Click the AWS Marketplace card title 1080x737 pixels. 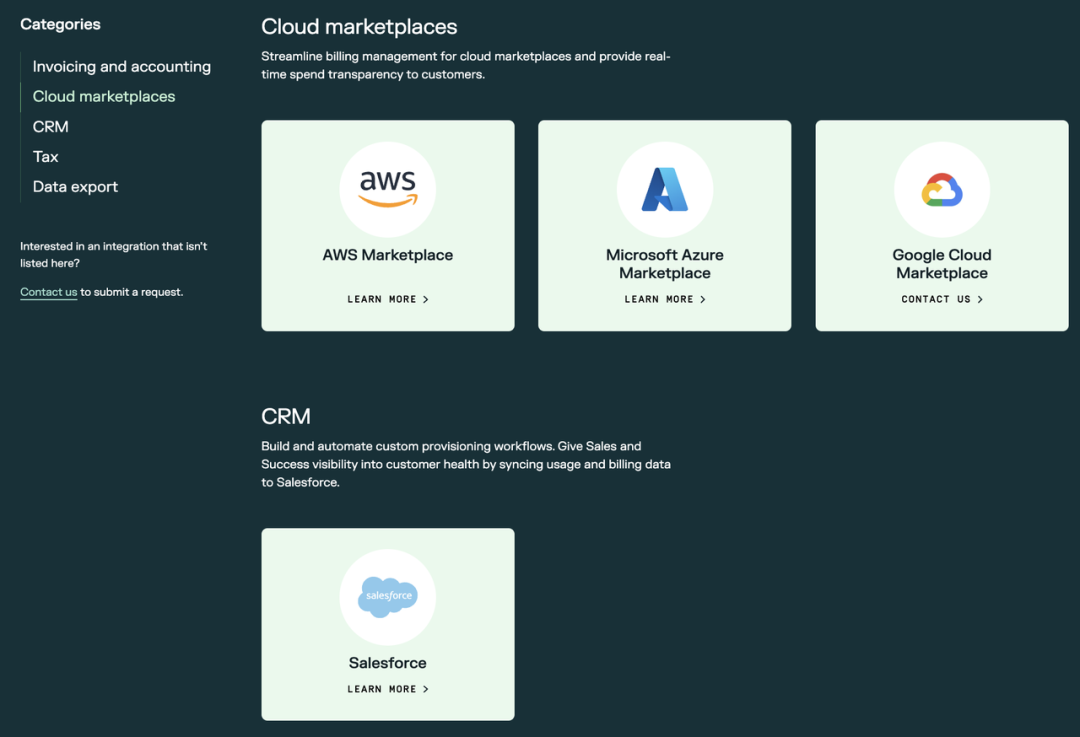pyautogui.click(x=388, y=255)
